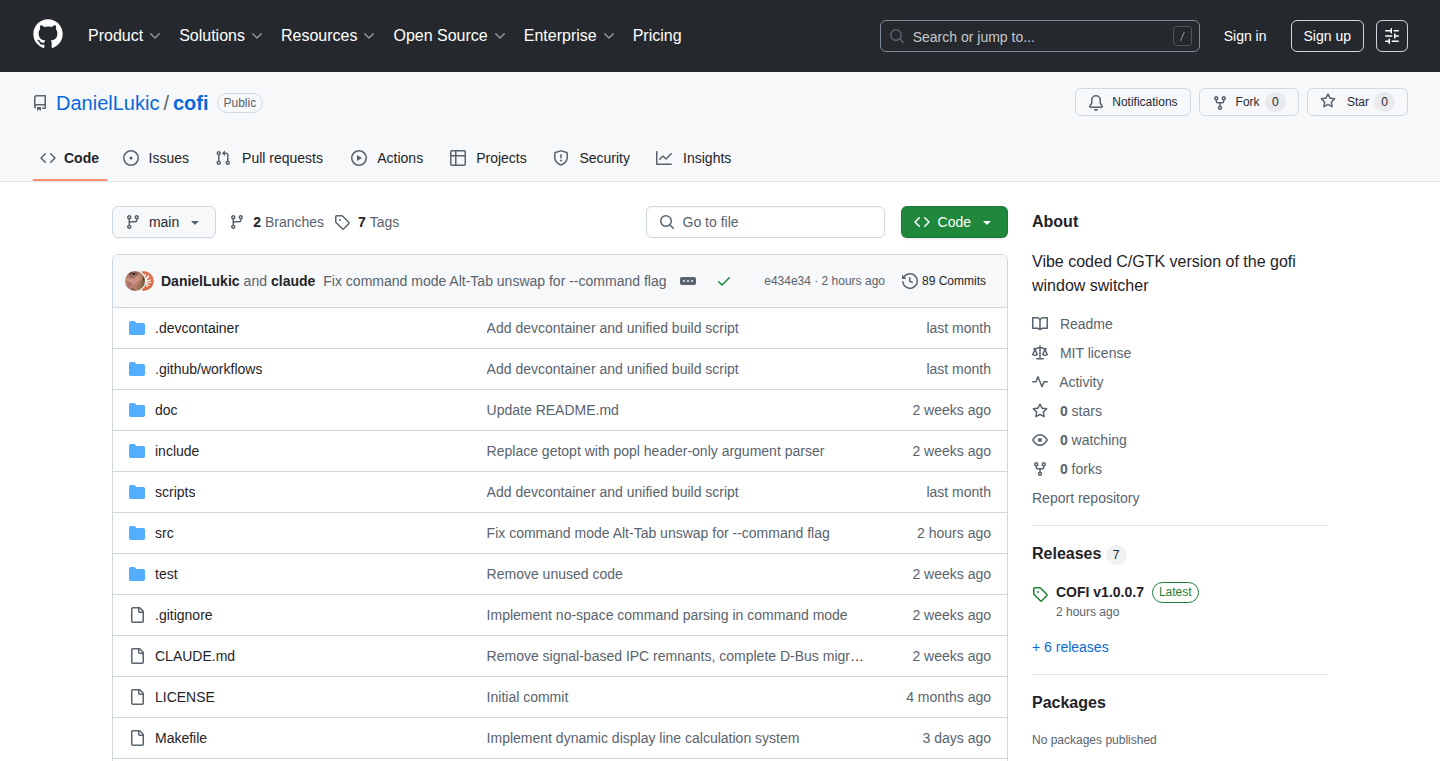Click the Sign up button

click(x=1327, y=36)
